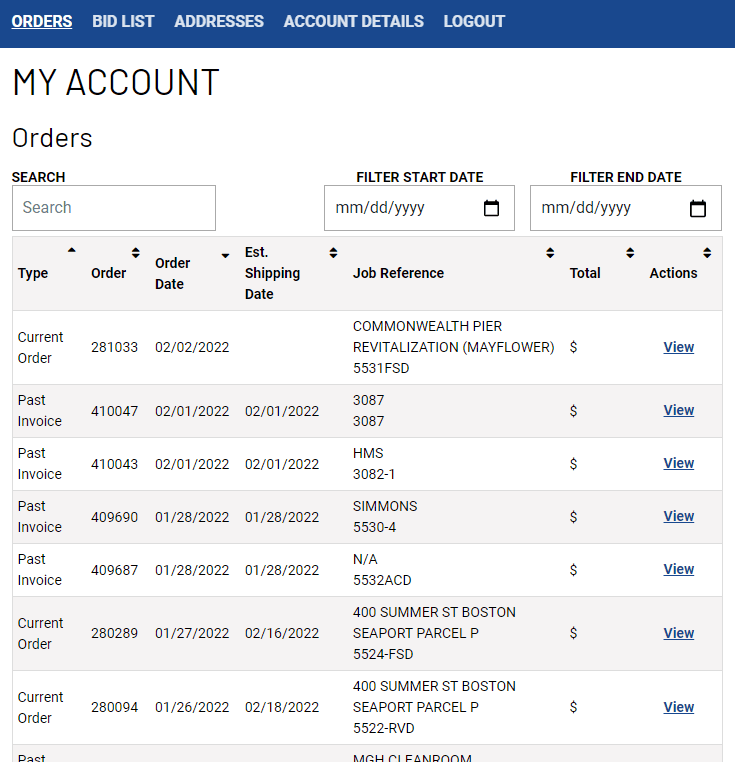Select order number 281033 cell

114,347
